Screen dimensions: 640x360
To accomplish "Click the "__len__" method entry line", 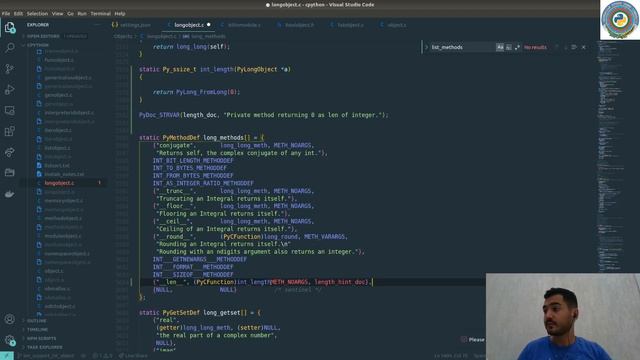I will click(x=261, y=282).
